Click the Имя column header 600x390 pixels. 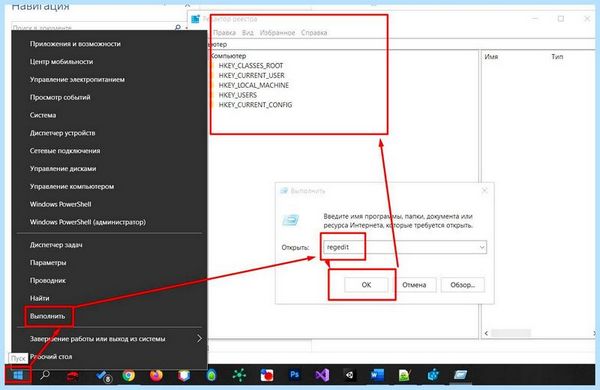tap(491, 57)
